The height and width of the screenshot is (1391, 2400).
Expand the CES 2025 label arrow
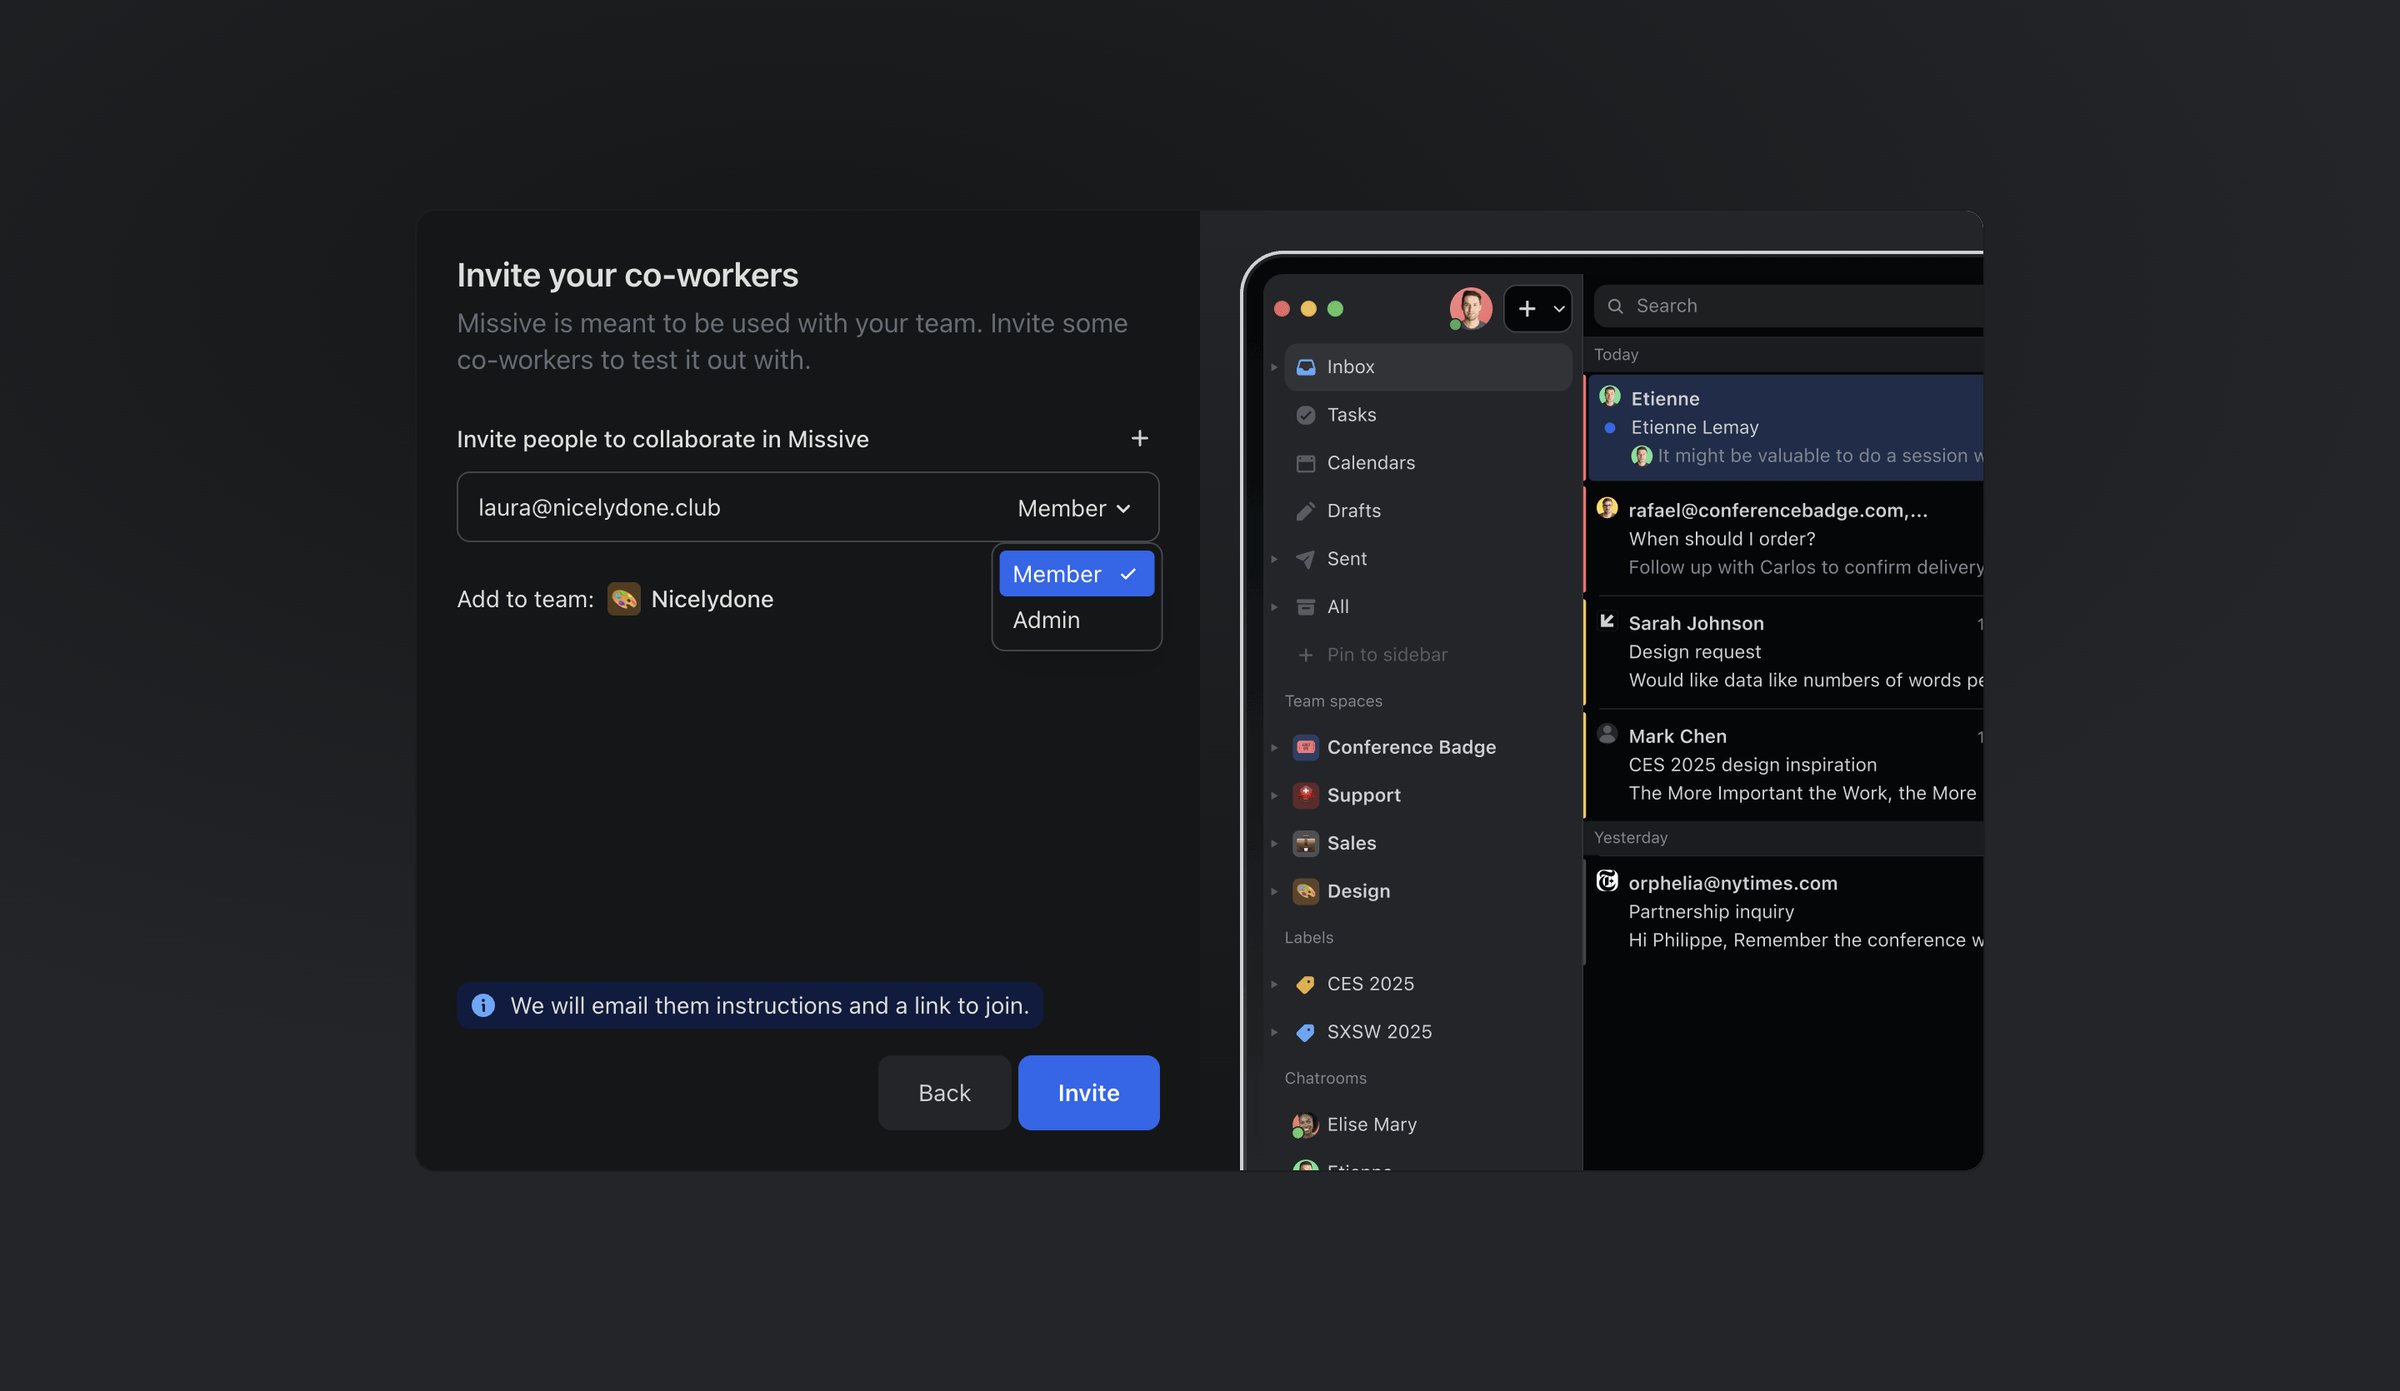click(1274, 984)
